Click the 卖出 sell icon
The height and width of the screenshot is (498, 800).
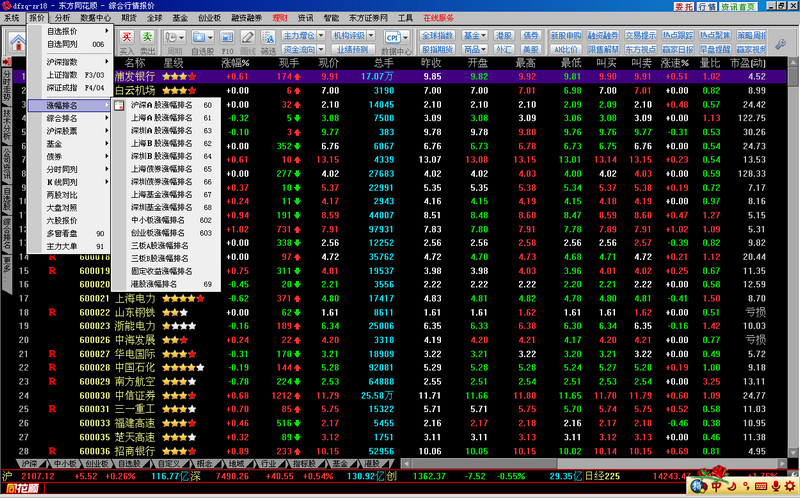(x=147, y=41)
